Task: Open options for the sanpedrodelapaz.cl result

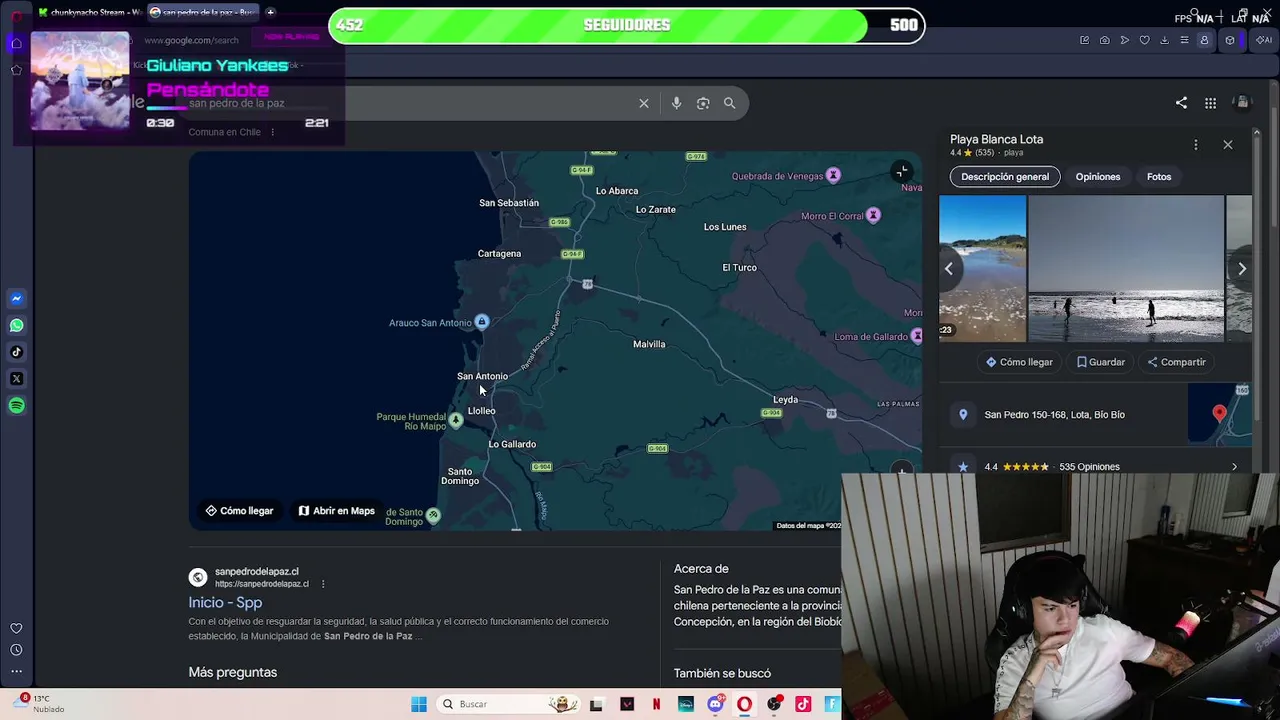Action: click(x=323, y=584)
